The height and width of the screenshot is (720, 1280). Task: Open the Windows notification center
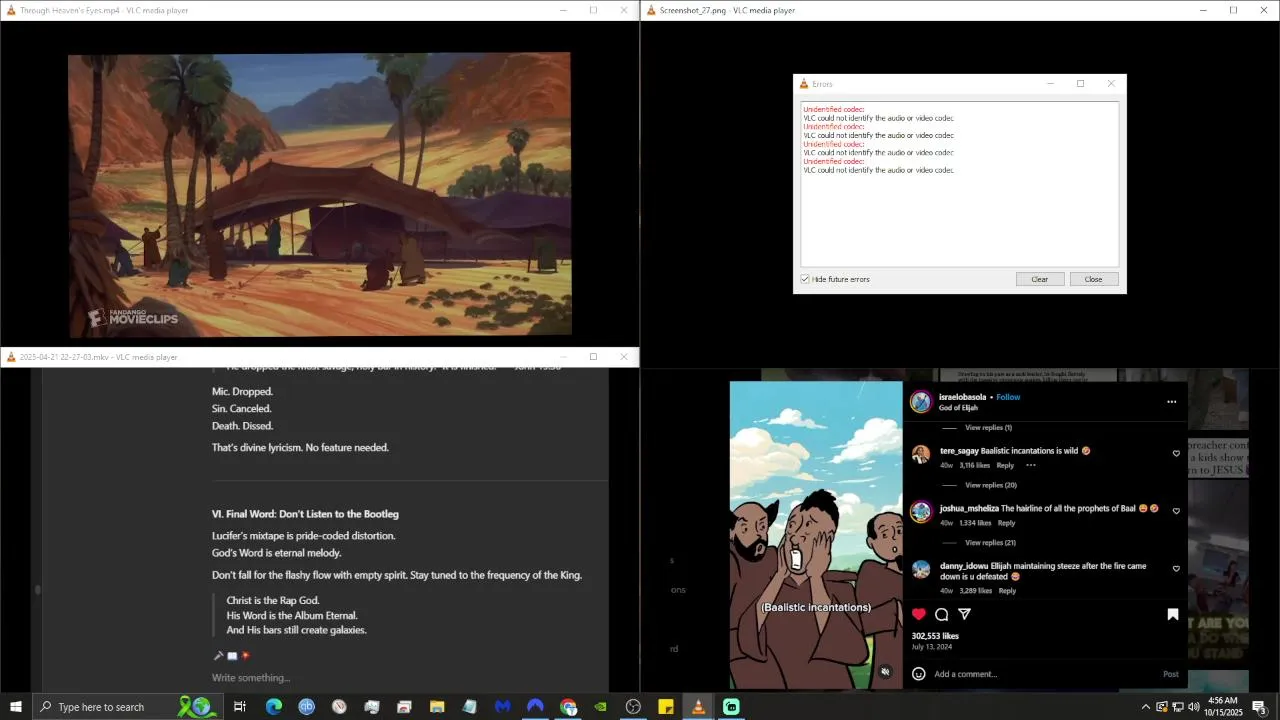[x=1260, y=707]
